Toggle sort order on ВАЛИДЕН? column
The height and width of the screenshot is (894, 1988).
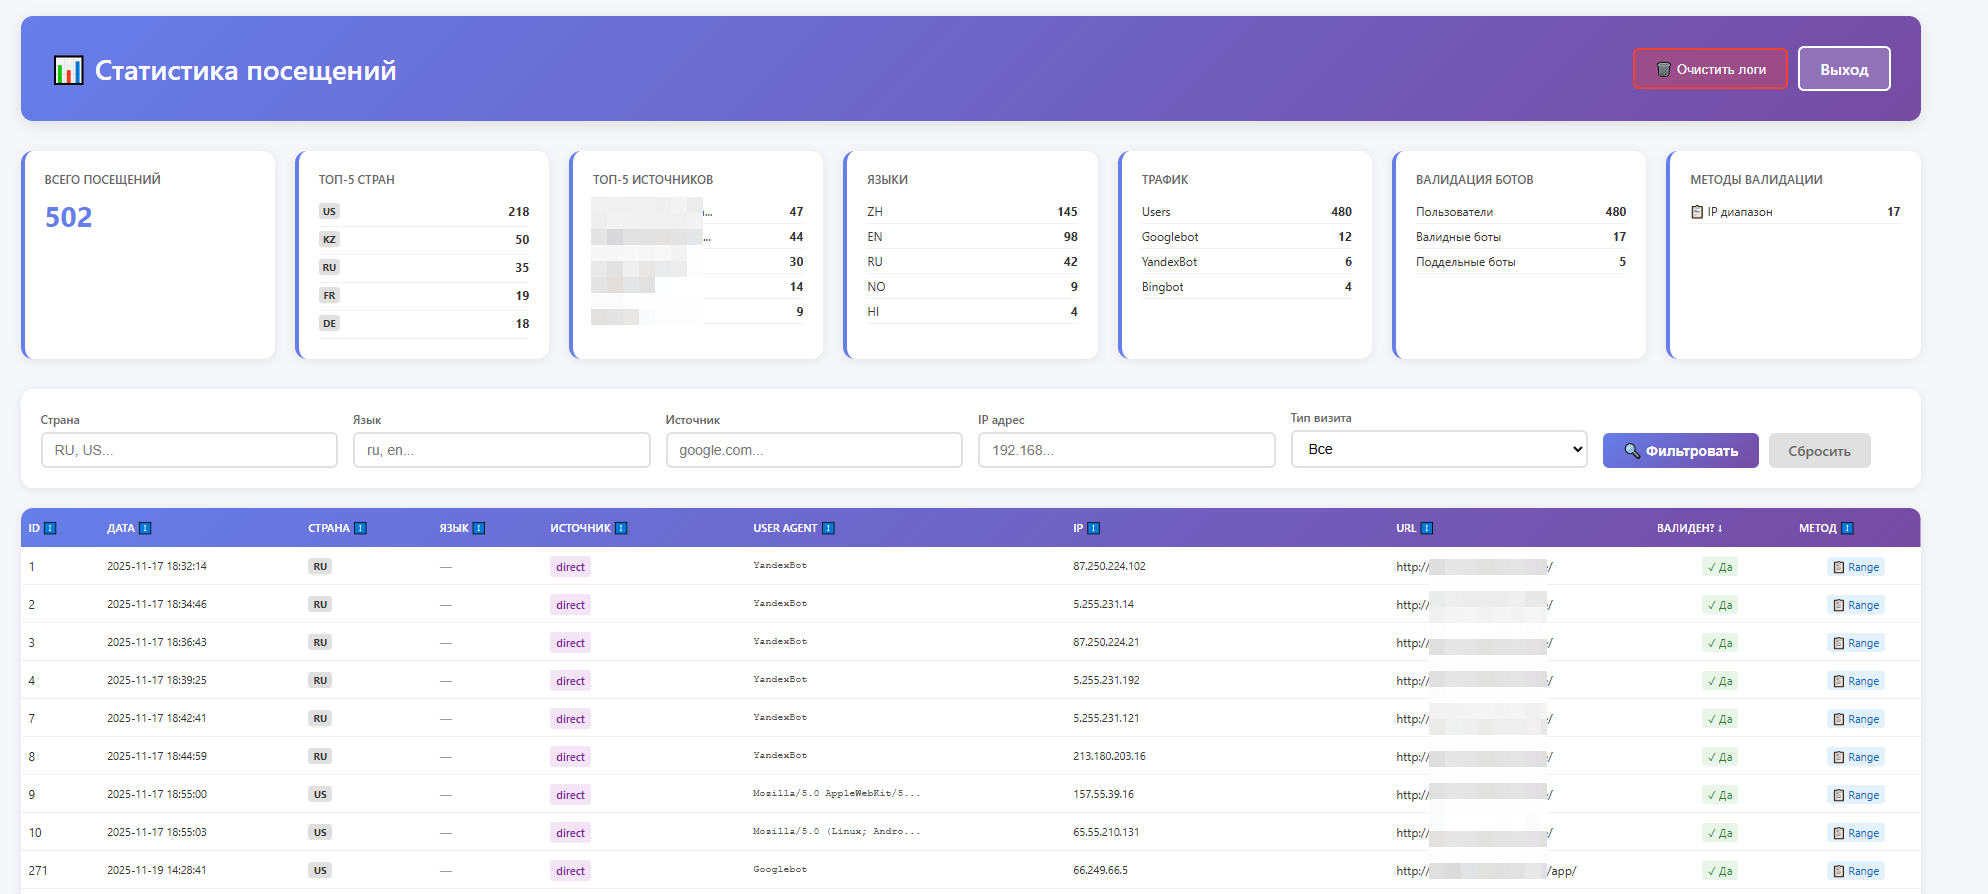click(x=1689, y=528)
